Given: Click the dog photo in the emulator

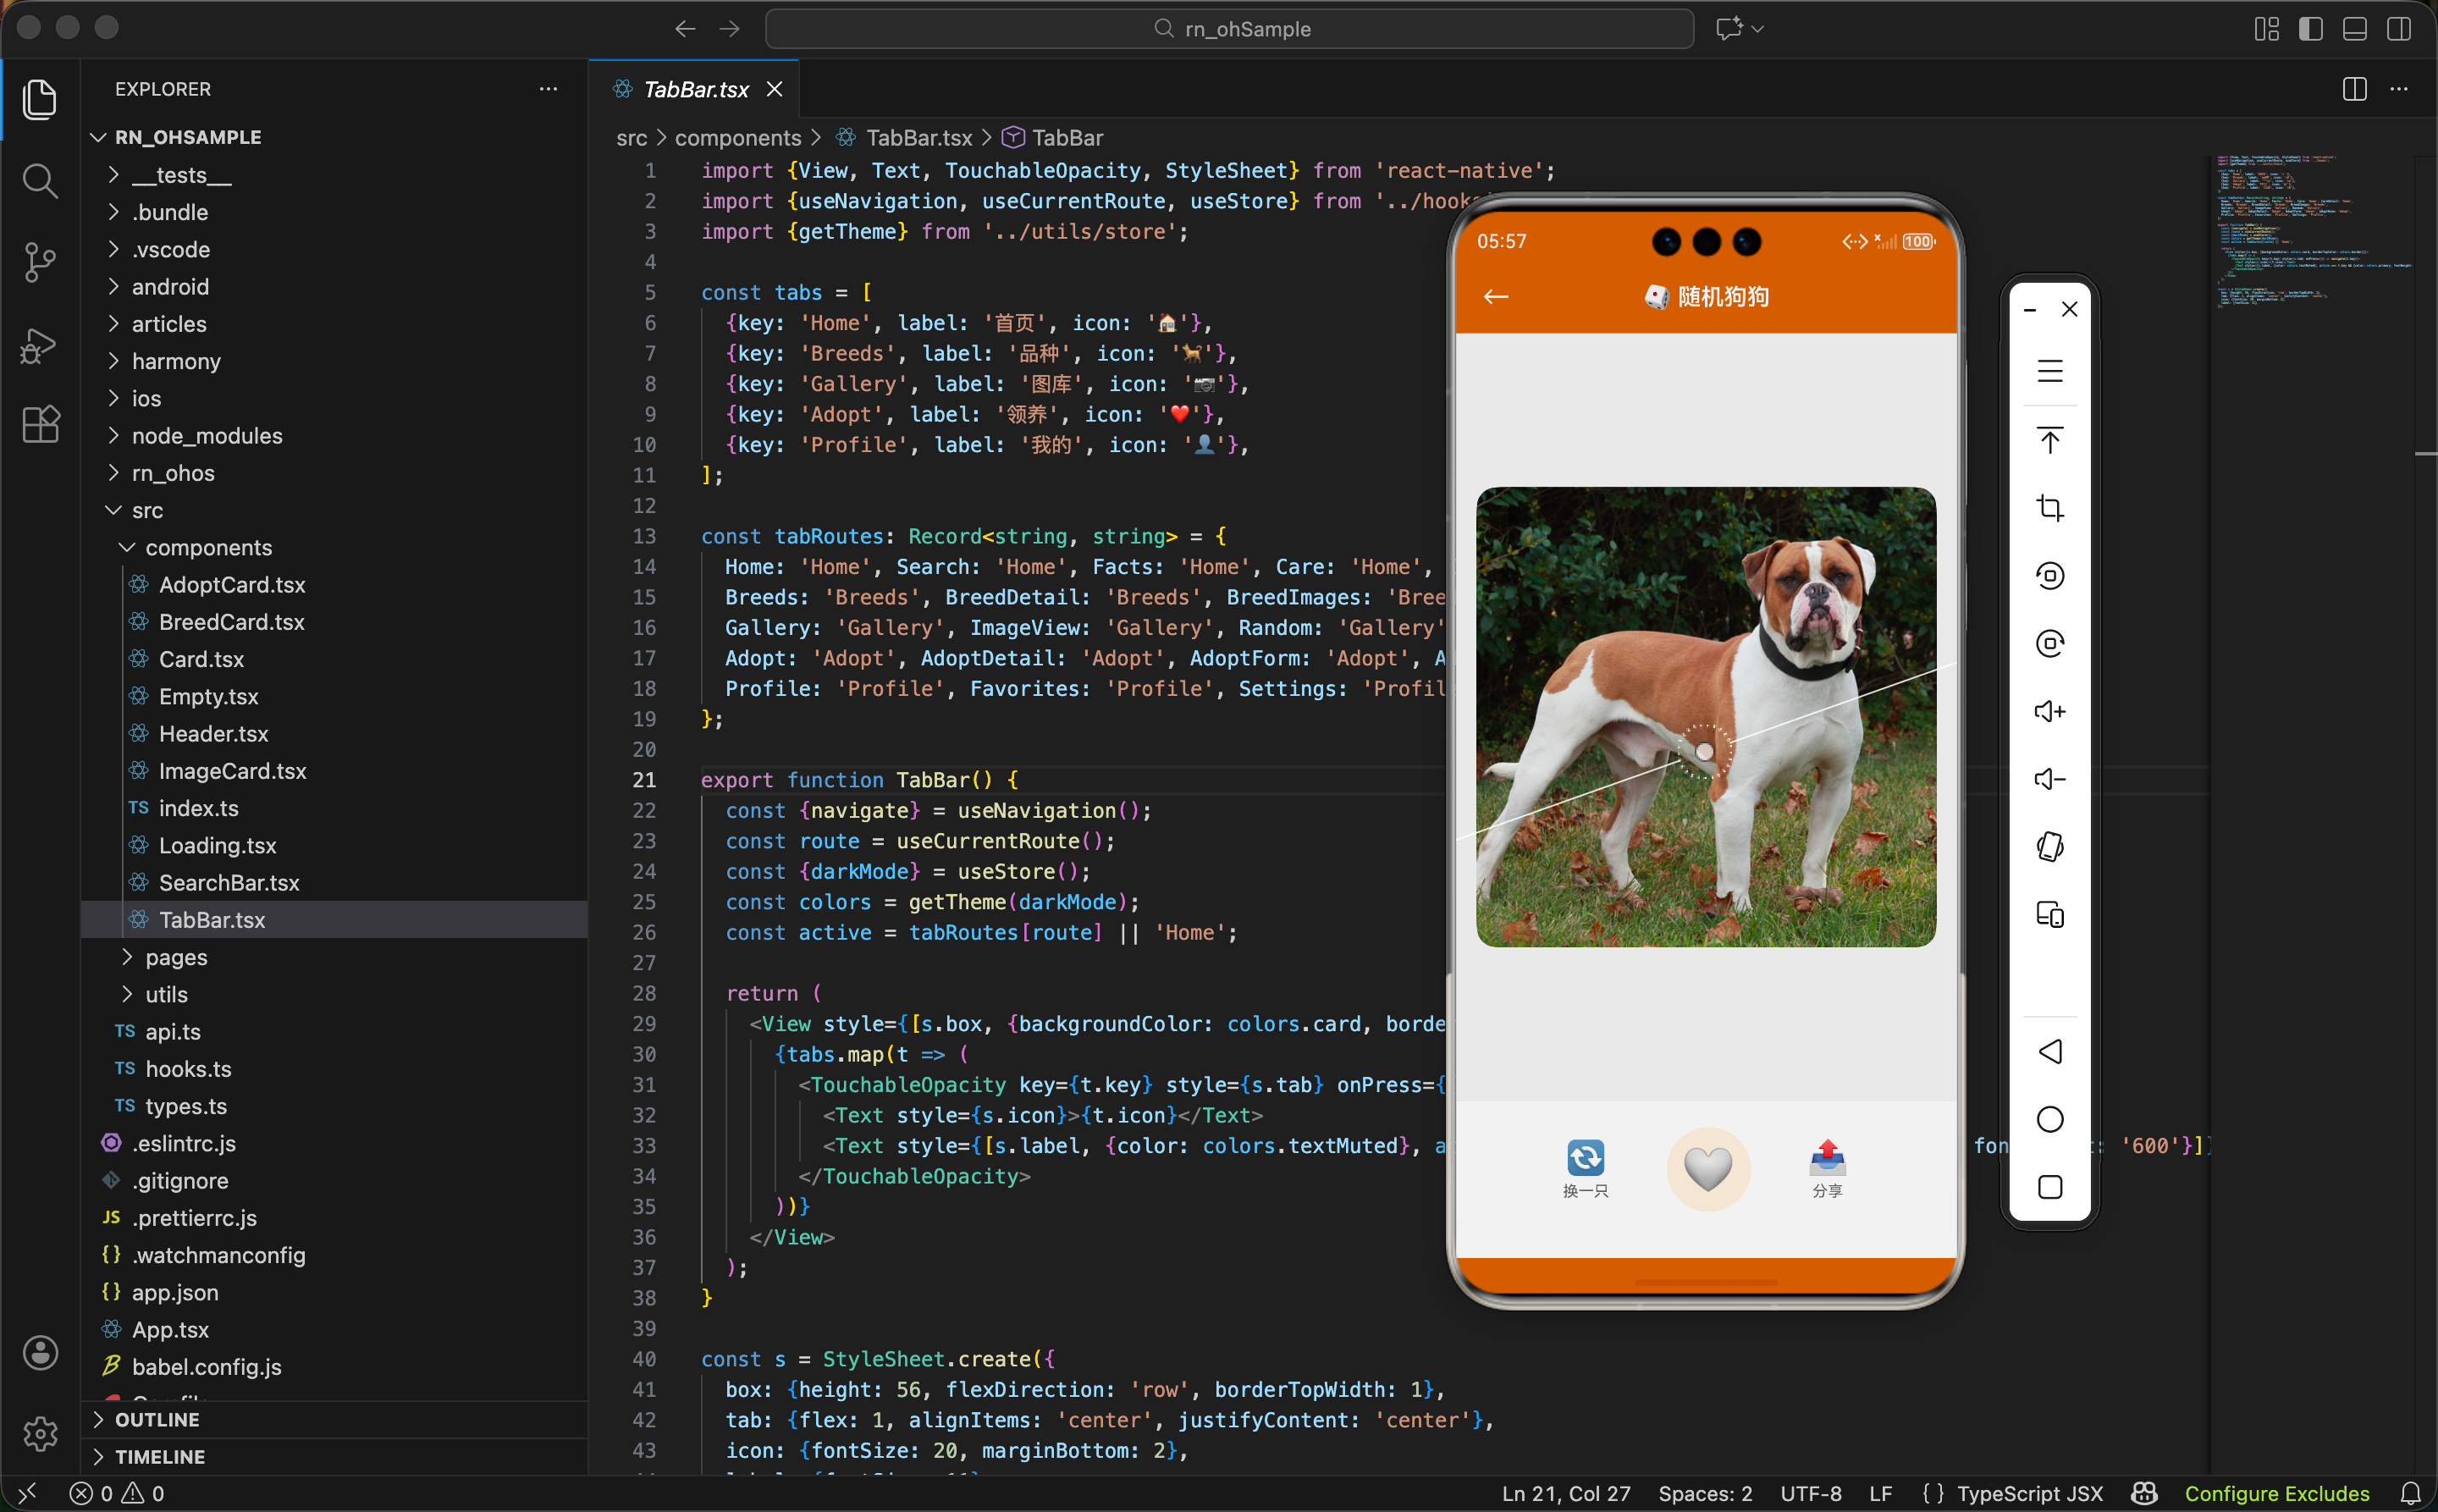Looking at the screenshot, I should pos(1706,717).
